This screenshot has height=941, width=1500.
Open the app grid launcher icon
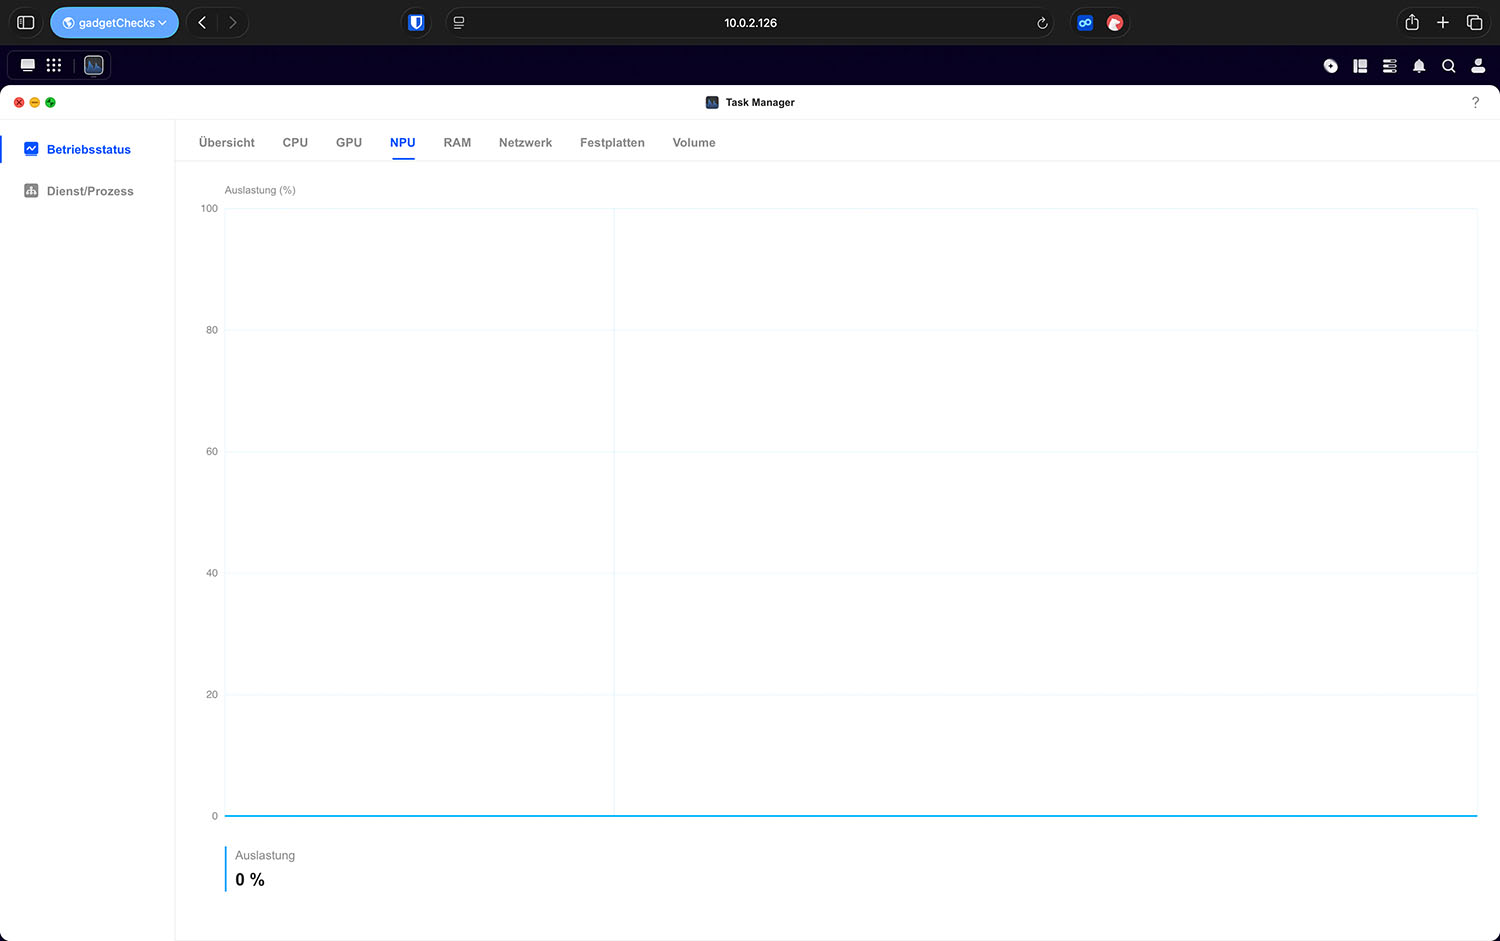coord(54,65)
